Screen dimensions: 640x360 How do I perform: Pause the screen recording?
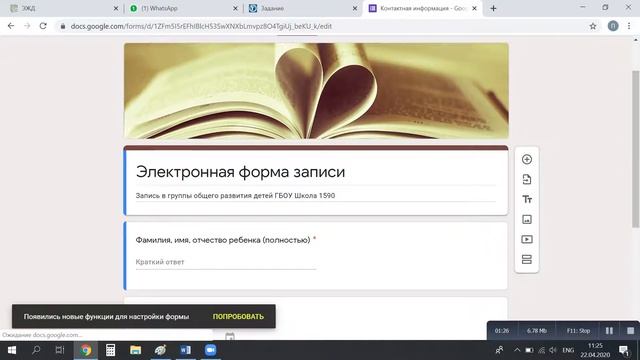coord(609,331)
